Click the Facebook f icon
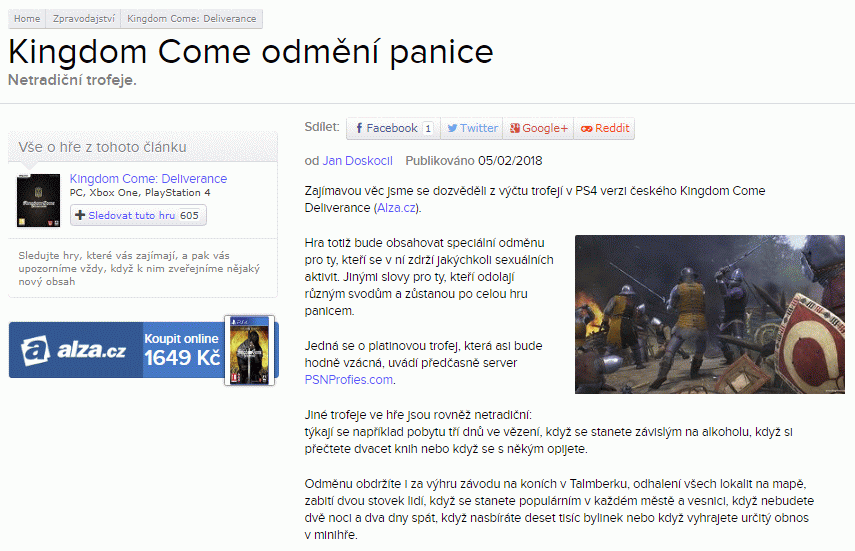Viewport: 855px width, 551px height. click(359, 128)
